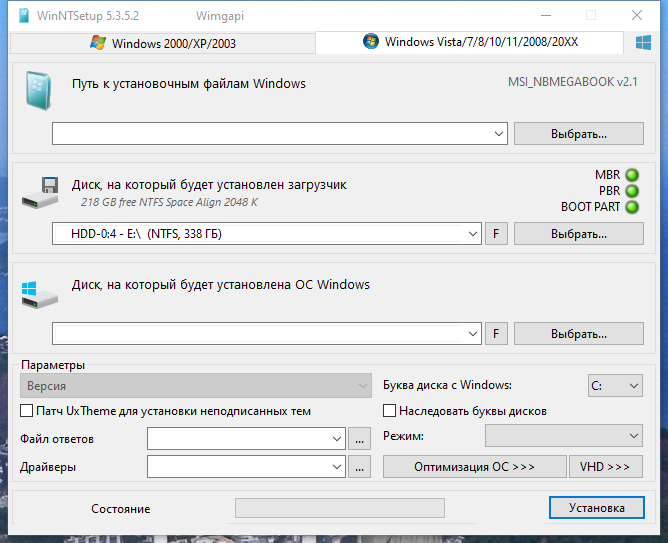668x543 pixels.
Task: Click Выбрать for Windows installation disk
Action: [x=579, y=333]
